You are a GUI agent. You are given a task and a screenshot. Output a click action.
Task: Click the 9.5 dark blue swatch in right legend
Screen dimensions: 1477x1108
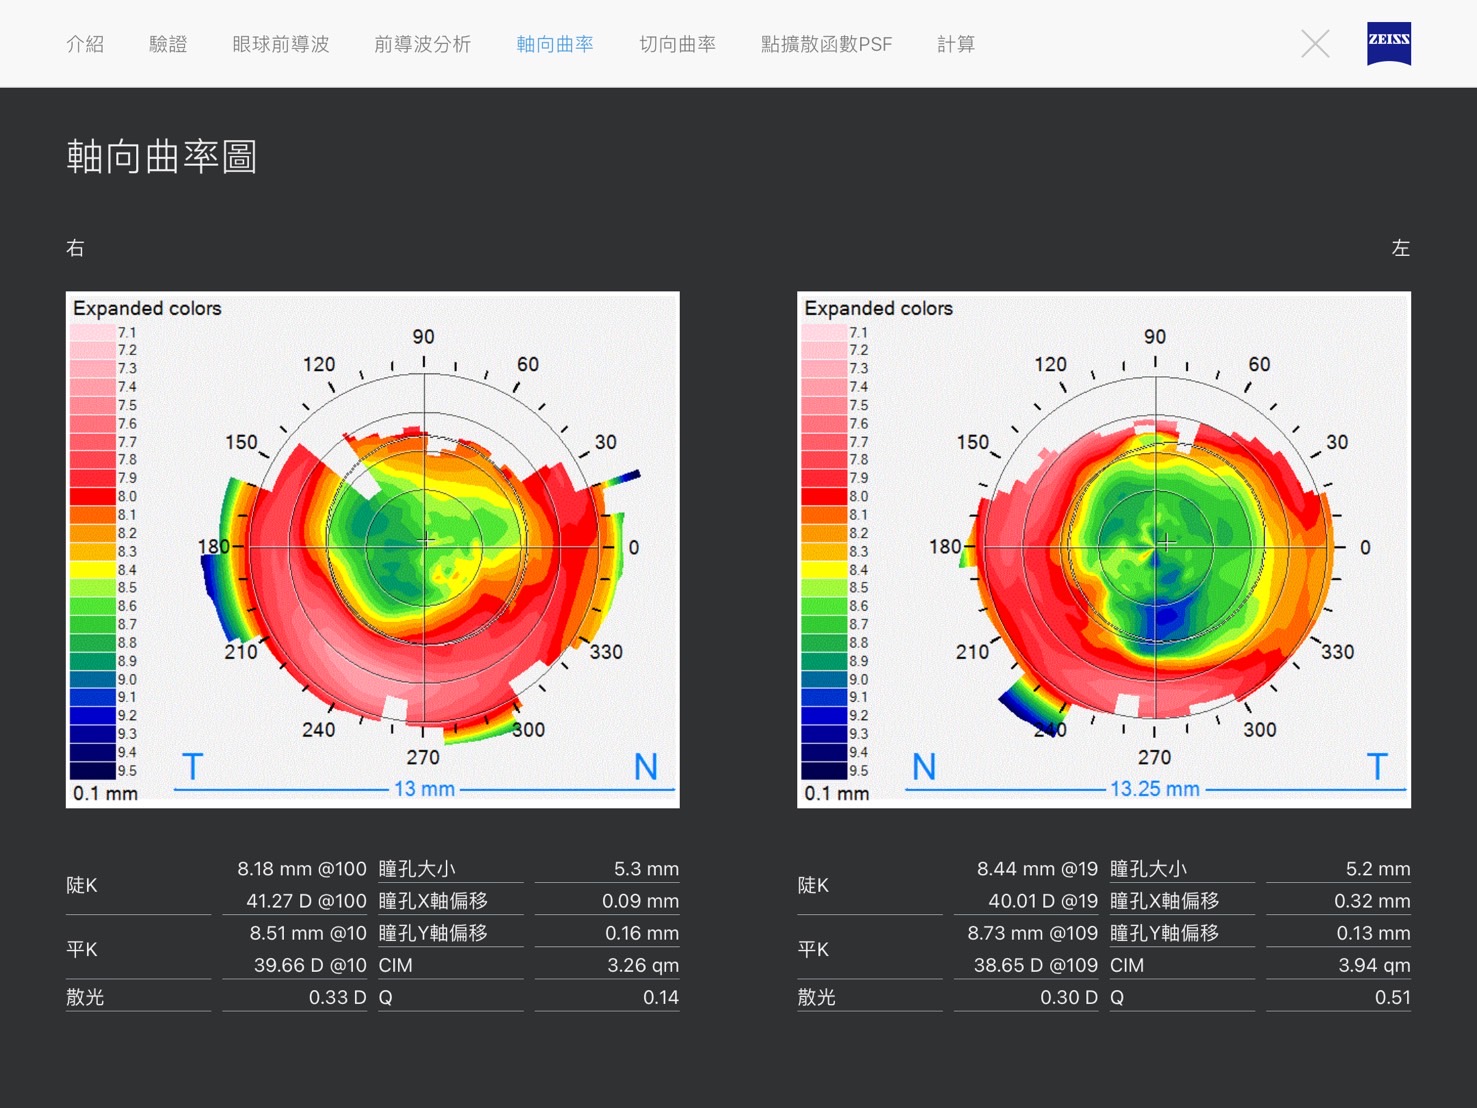[x=92, y=770]
